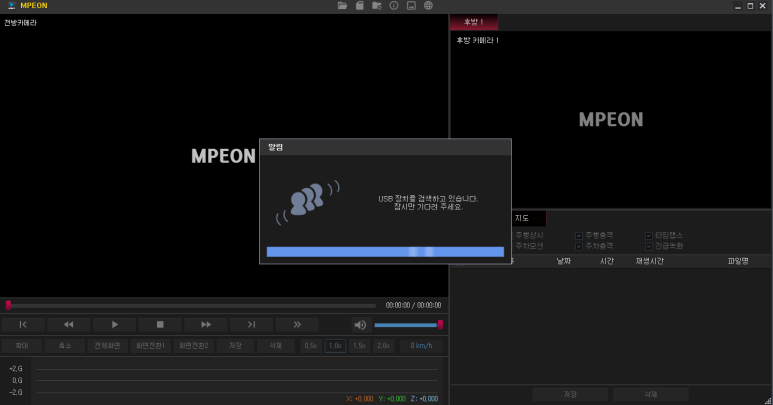This screenshot has width=773, height=405.
Task: Set playback speed to 0.5x
Action: click(311, 345)
